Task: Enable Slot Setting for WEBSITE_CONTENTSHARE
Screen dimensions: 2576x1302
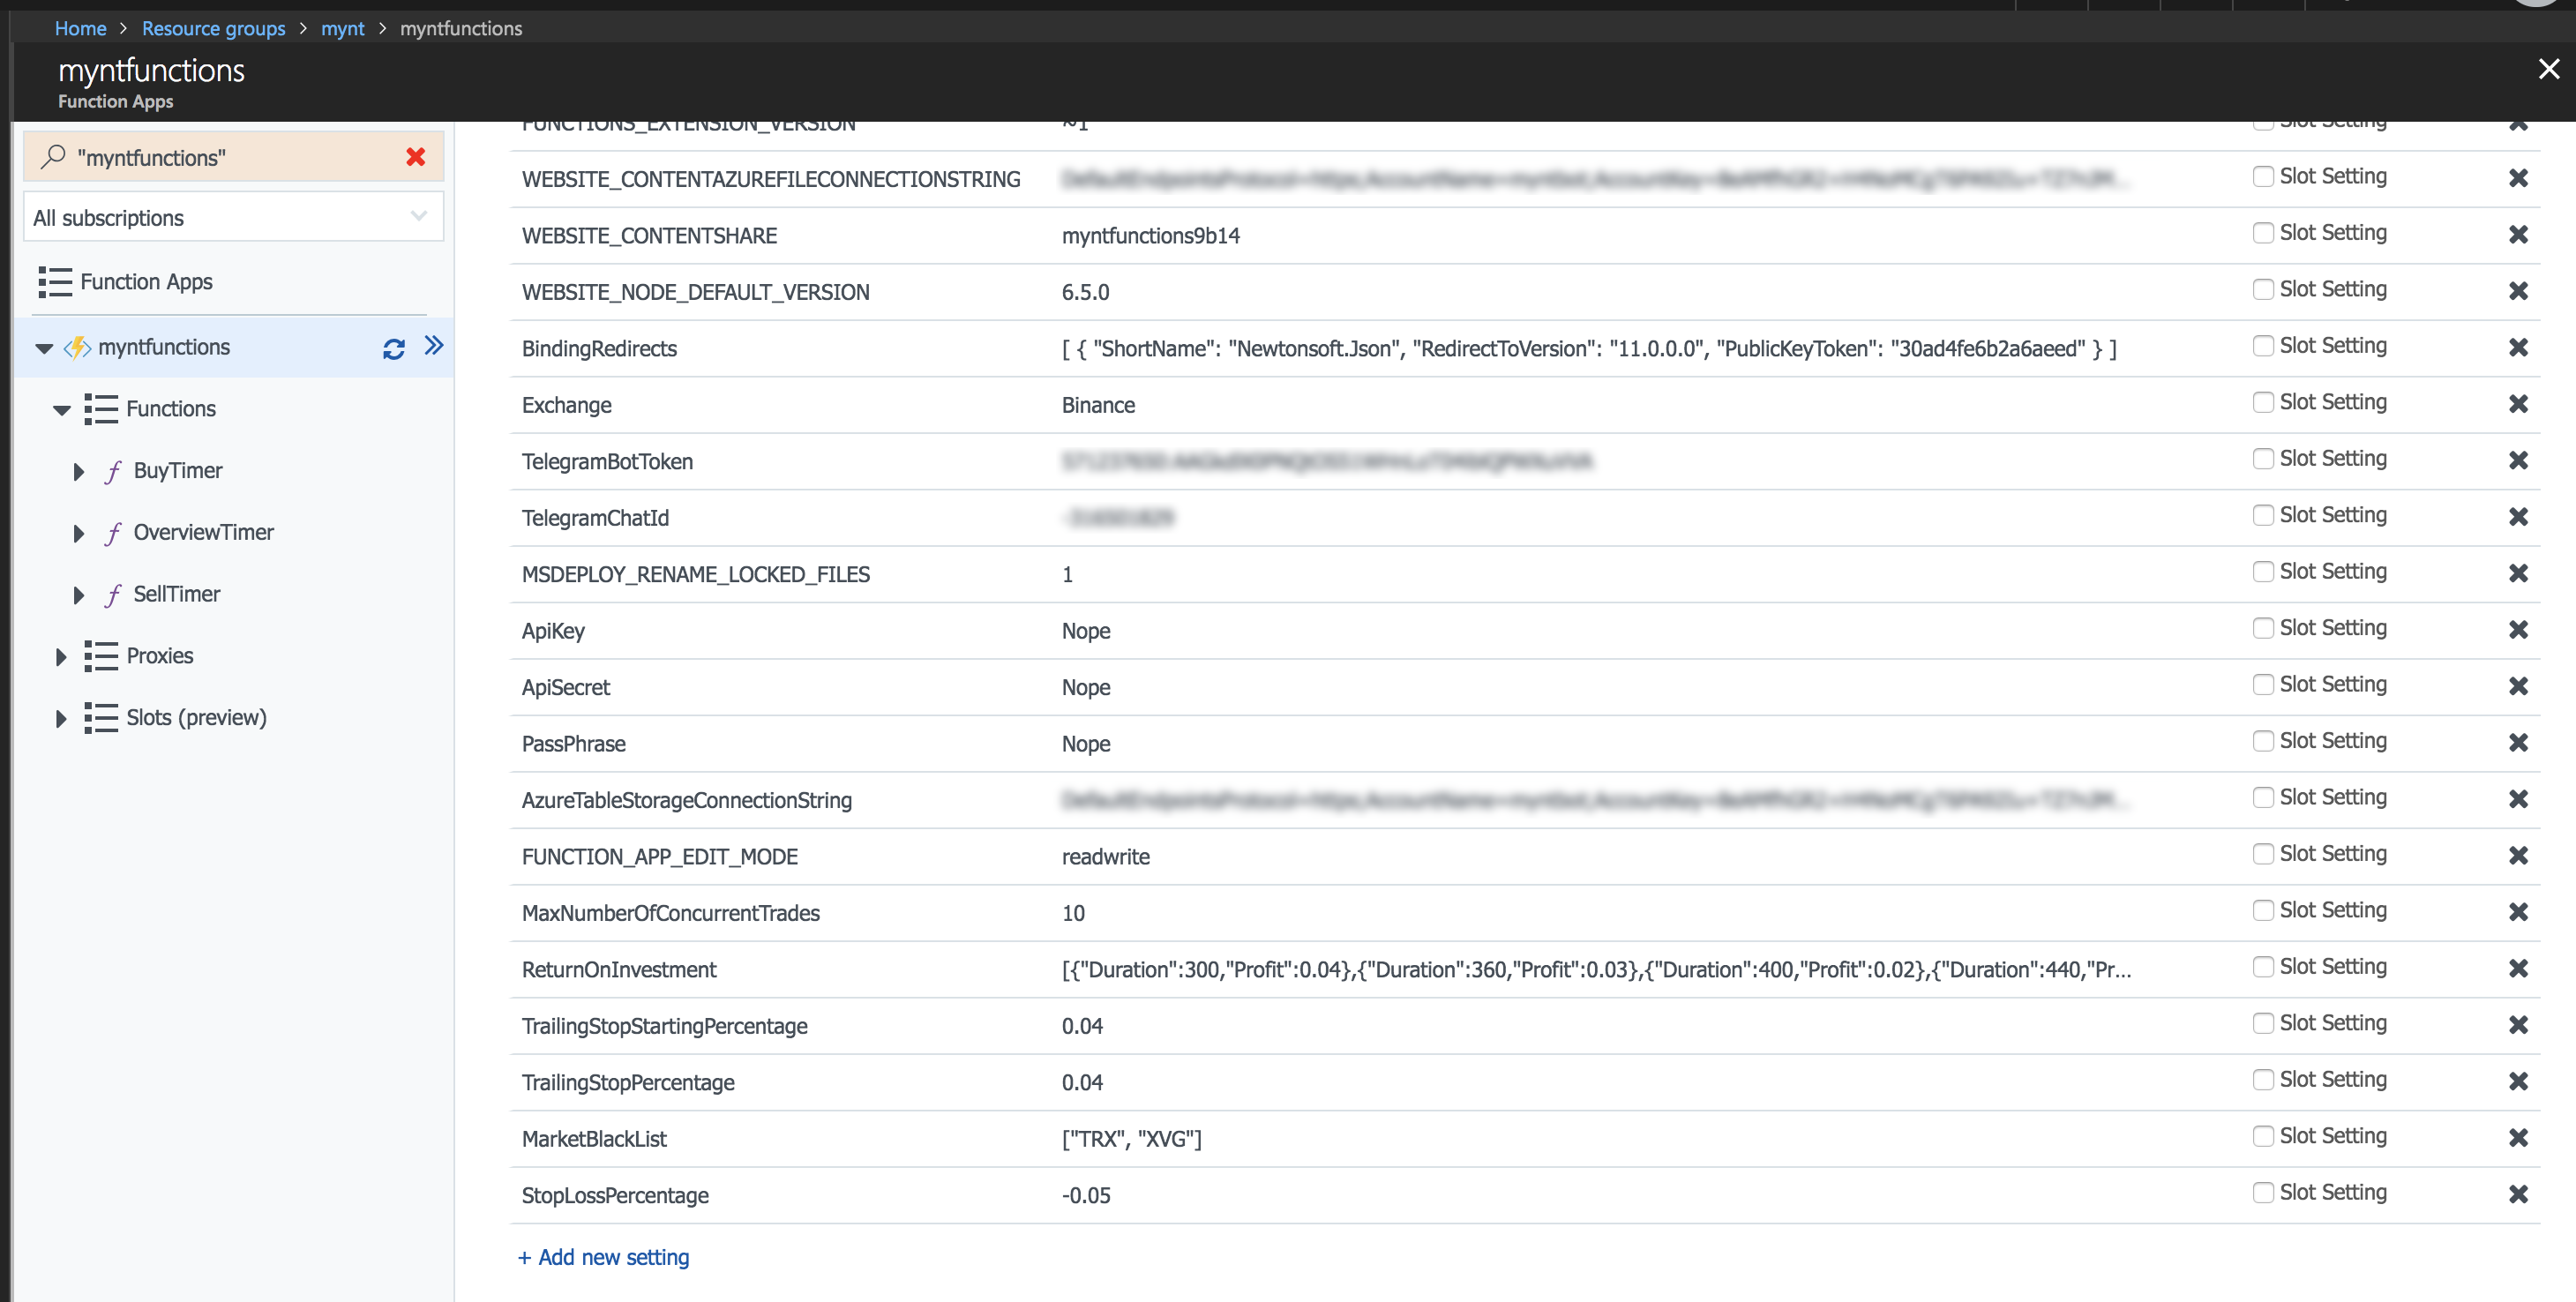Action: 2263,233
